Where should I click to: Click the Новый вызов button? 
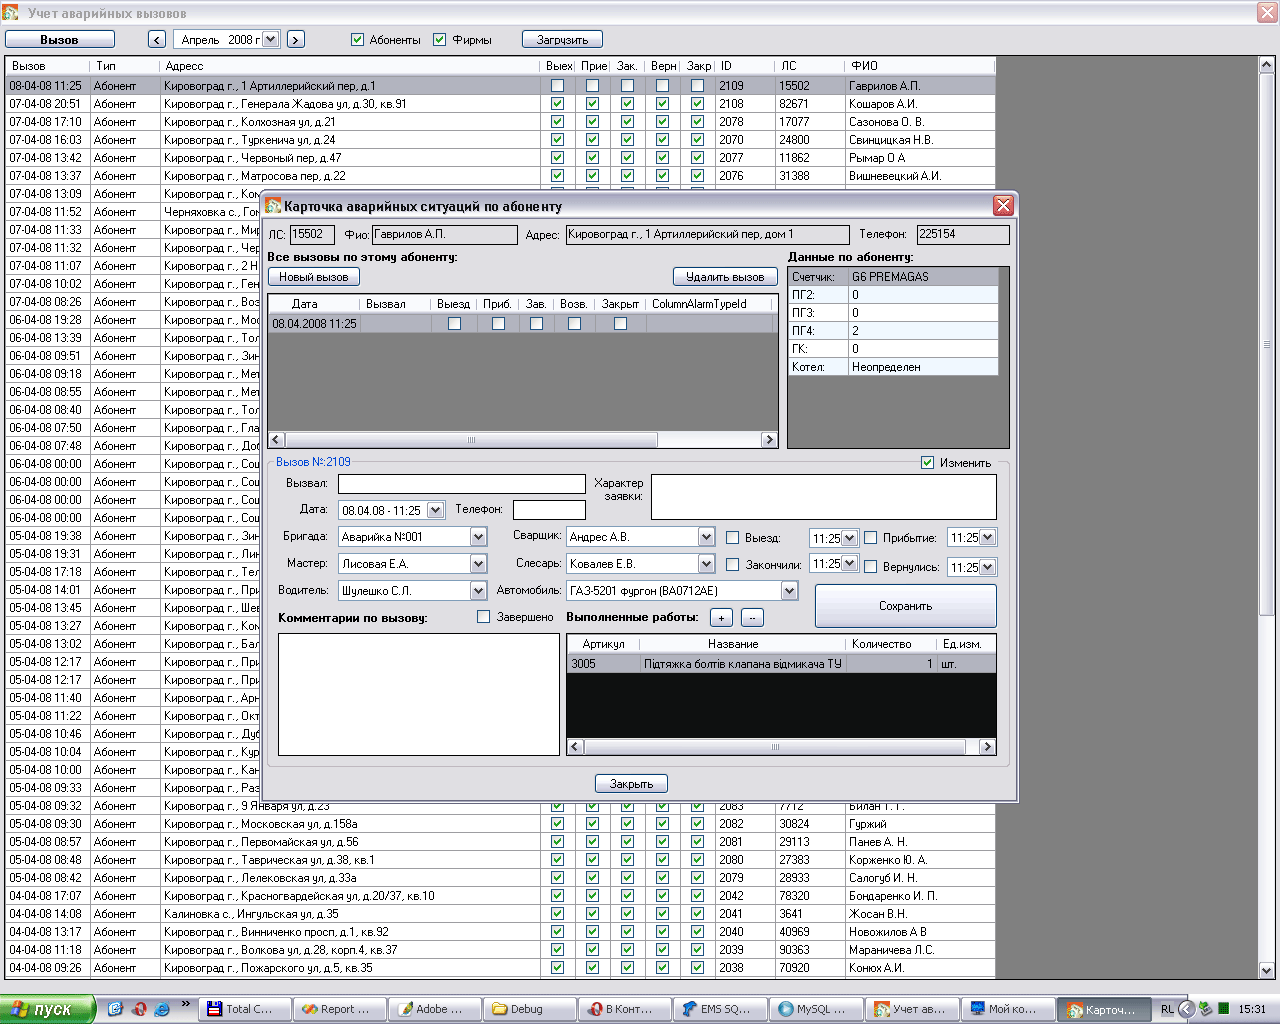[313, 277]
